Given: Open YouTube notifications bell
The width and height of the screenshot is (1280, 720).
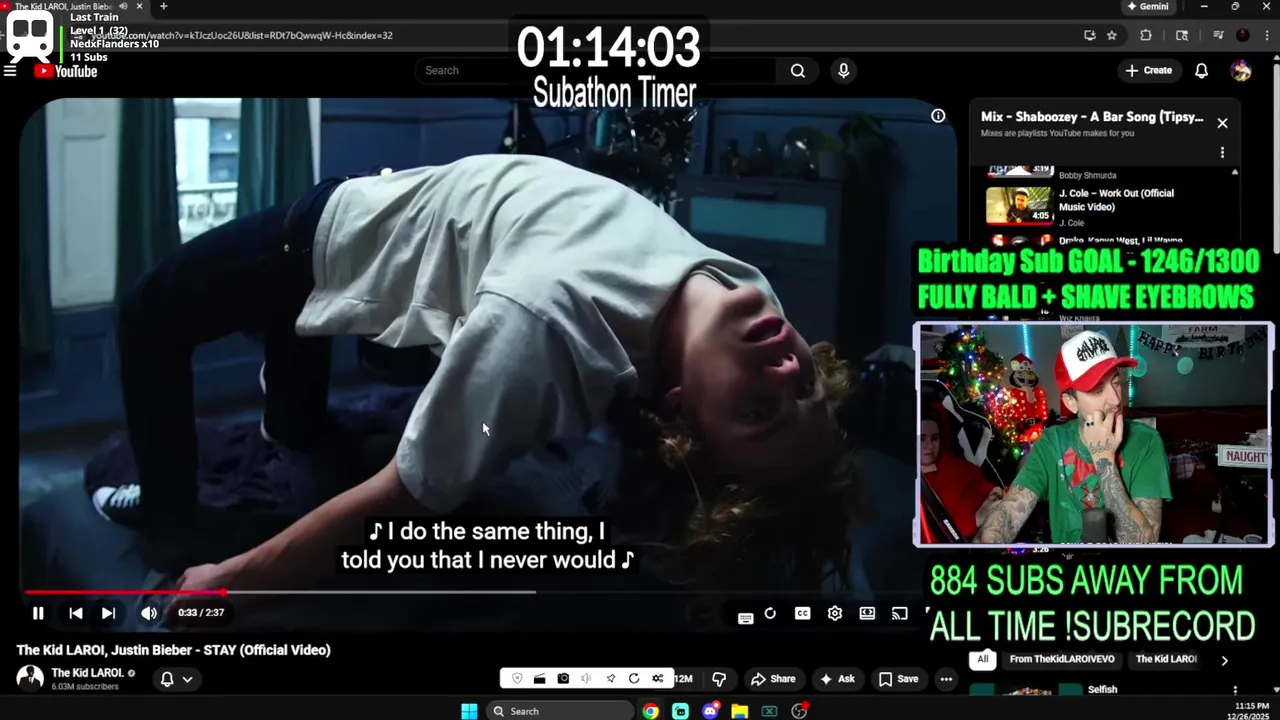Looking at the screenshot, I should pyautogui.click(x=1202, y=70).
